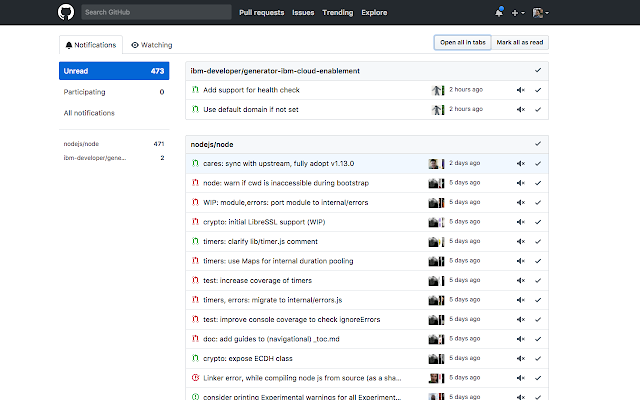This screenshot has height=400, width=640.
Task: Mark 'timers: use Maps' notification as read
Action: tap(538, 261)
